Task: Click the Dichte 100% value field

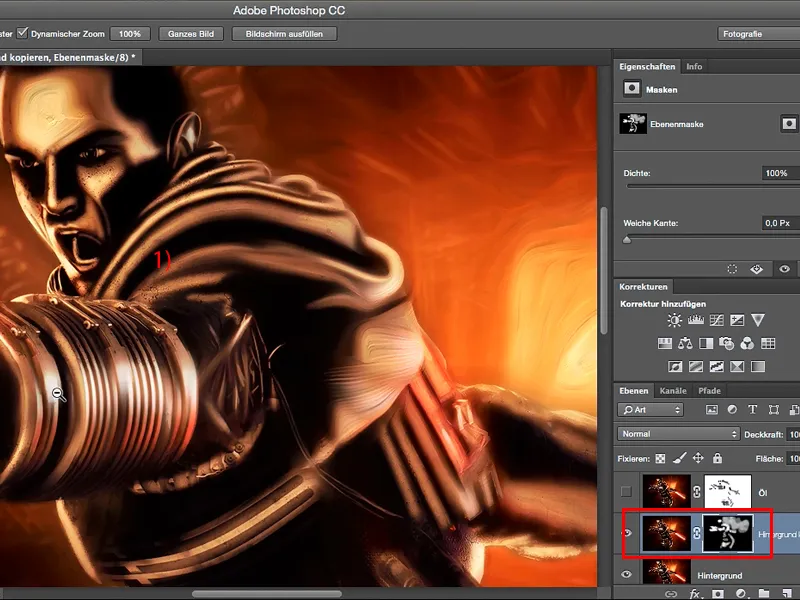Action: tap(781, 173)
